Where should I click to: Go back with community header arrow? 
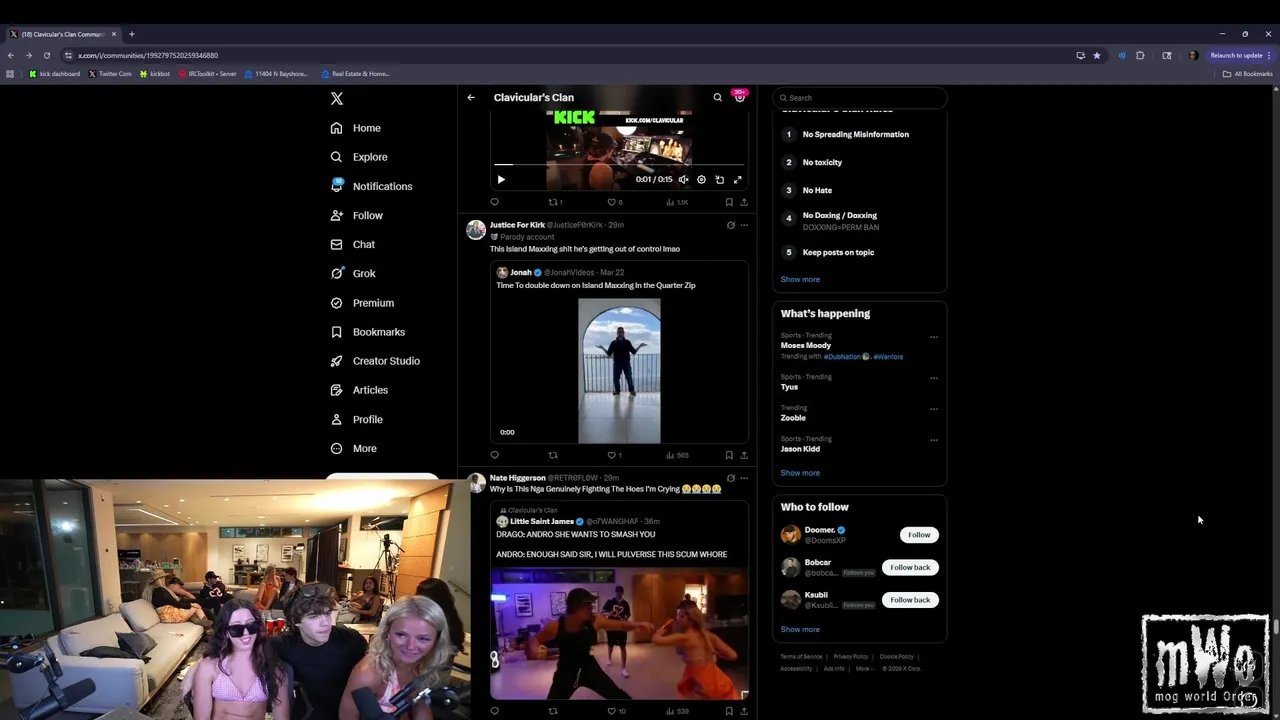(x=471, y=97)
